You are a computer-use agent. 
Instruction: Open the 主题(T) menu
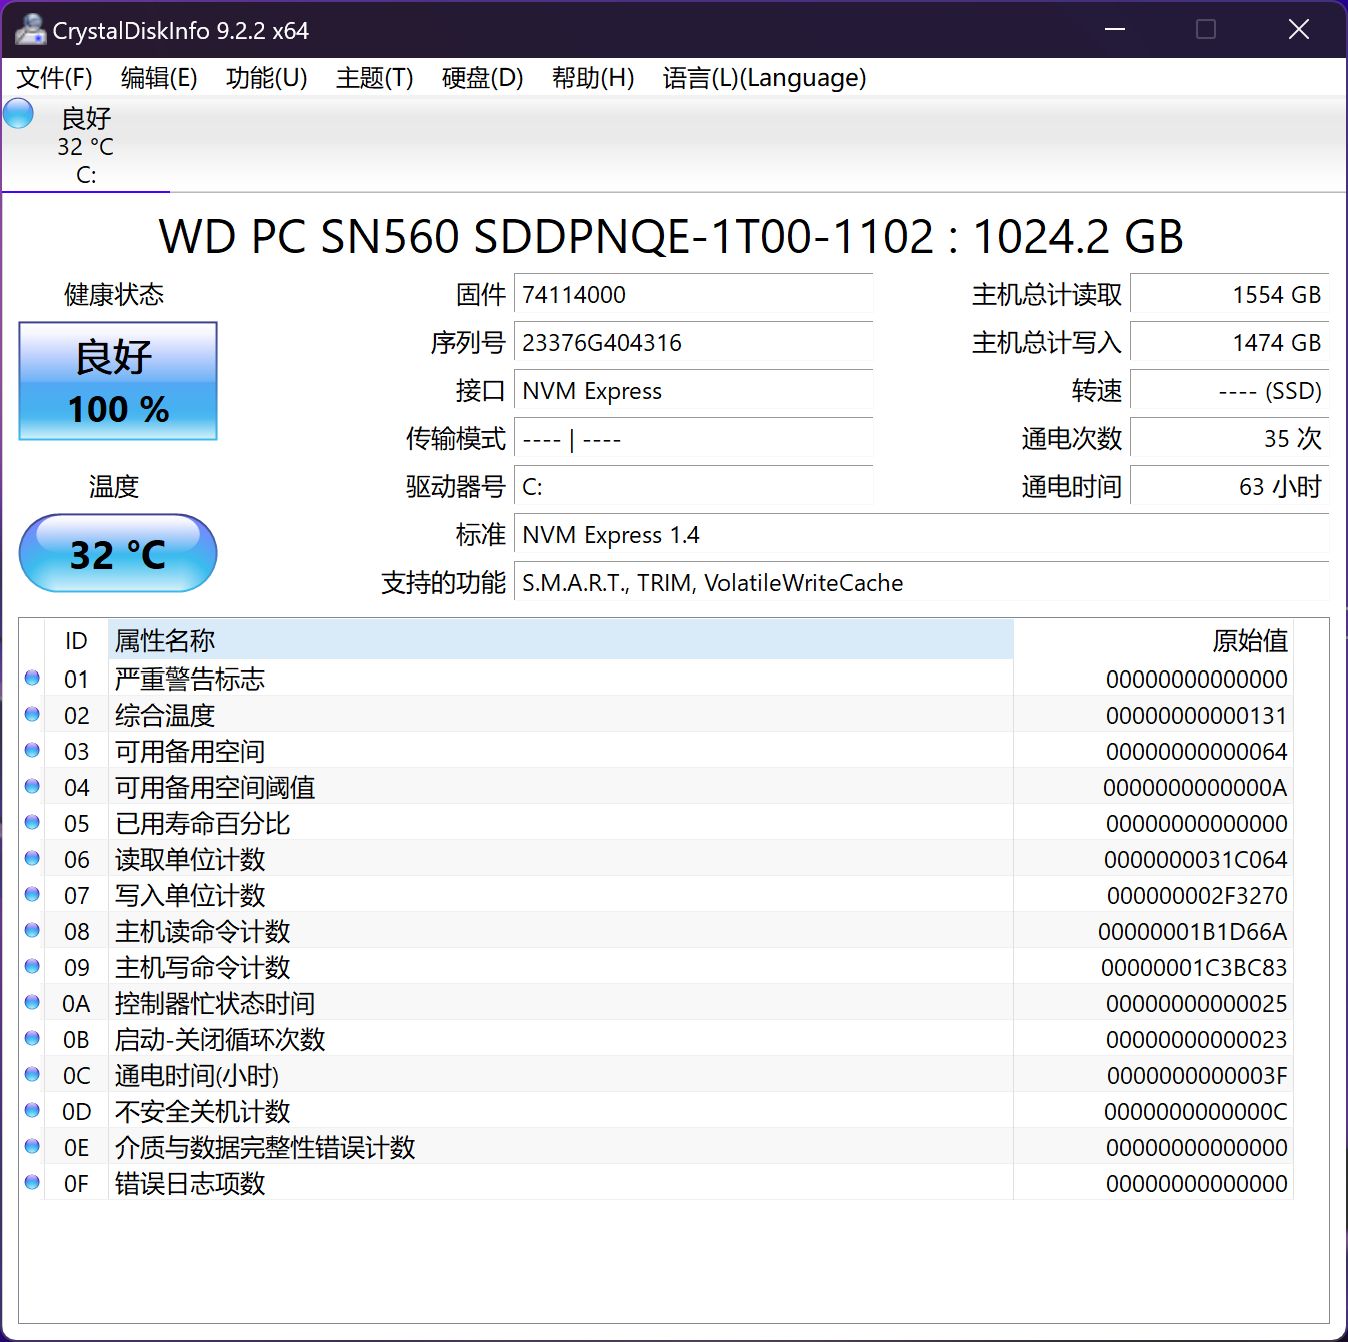coord(375,78)
